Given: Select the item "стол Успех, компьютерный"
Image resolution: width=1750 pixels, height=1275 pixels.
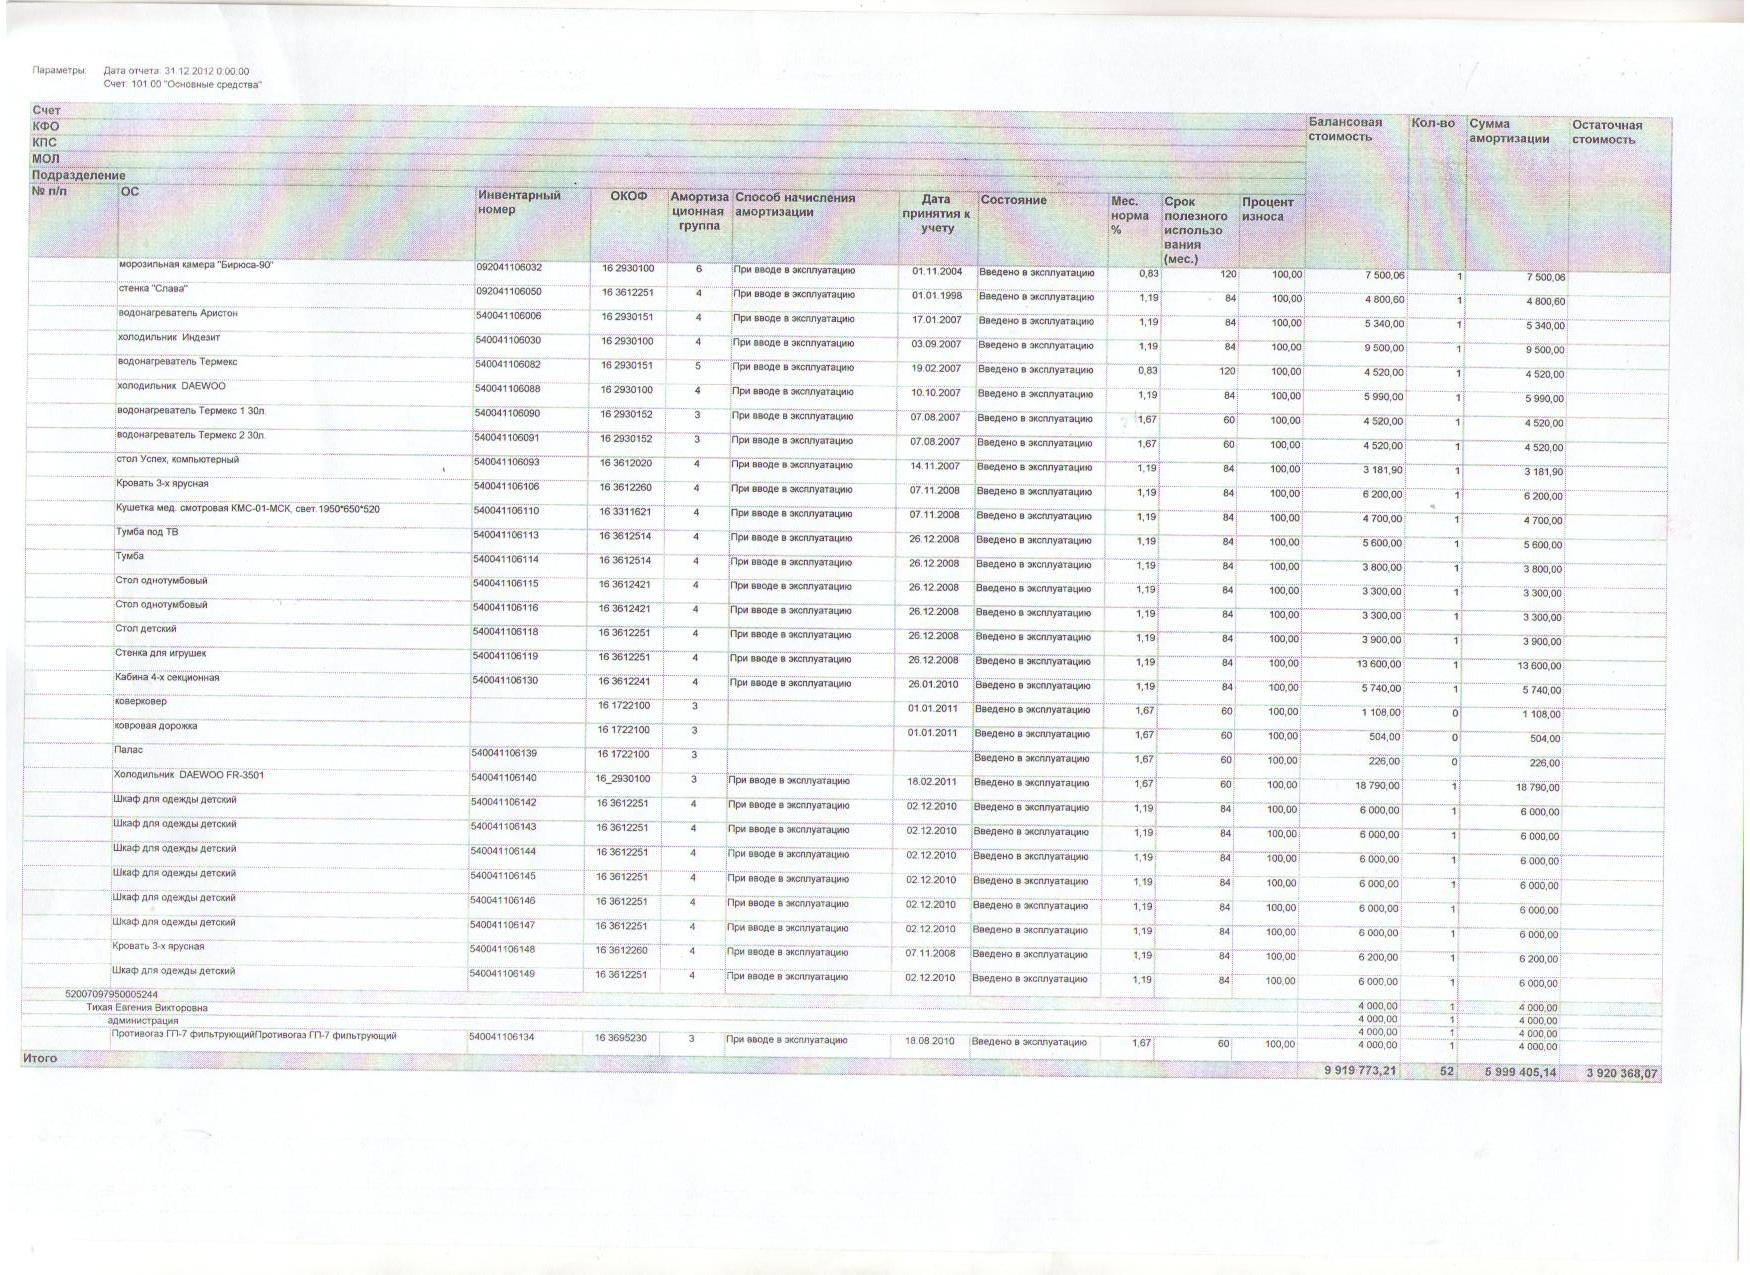Looking at the screenshot, I should coord(178,459).
